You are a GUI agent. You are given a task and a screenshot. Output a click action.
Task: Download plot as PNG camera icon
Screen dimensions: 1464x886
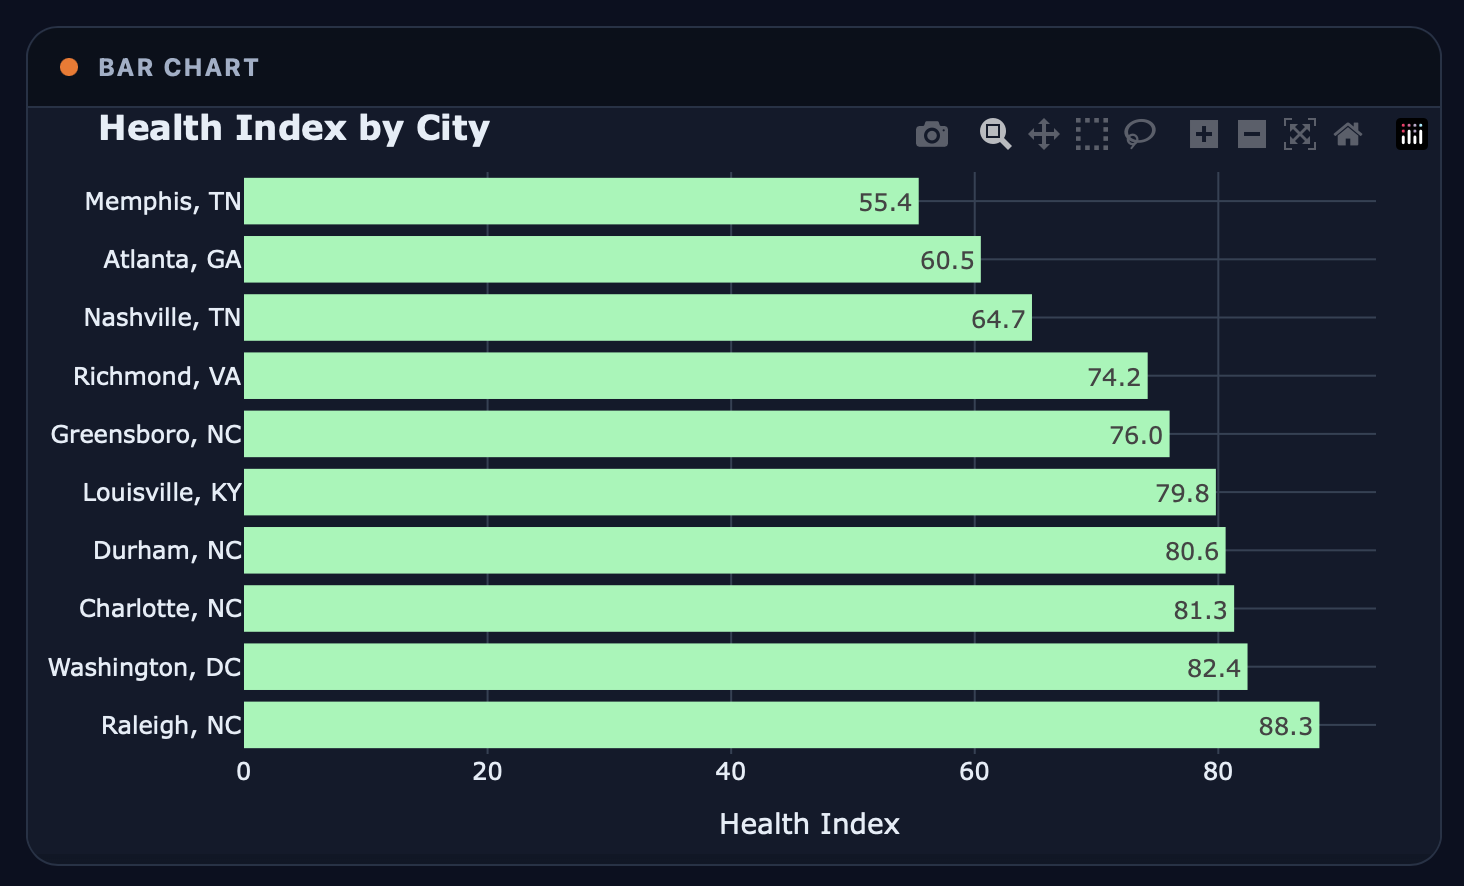pyautogui.click(x=932, y=134)
